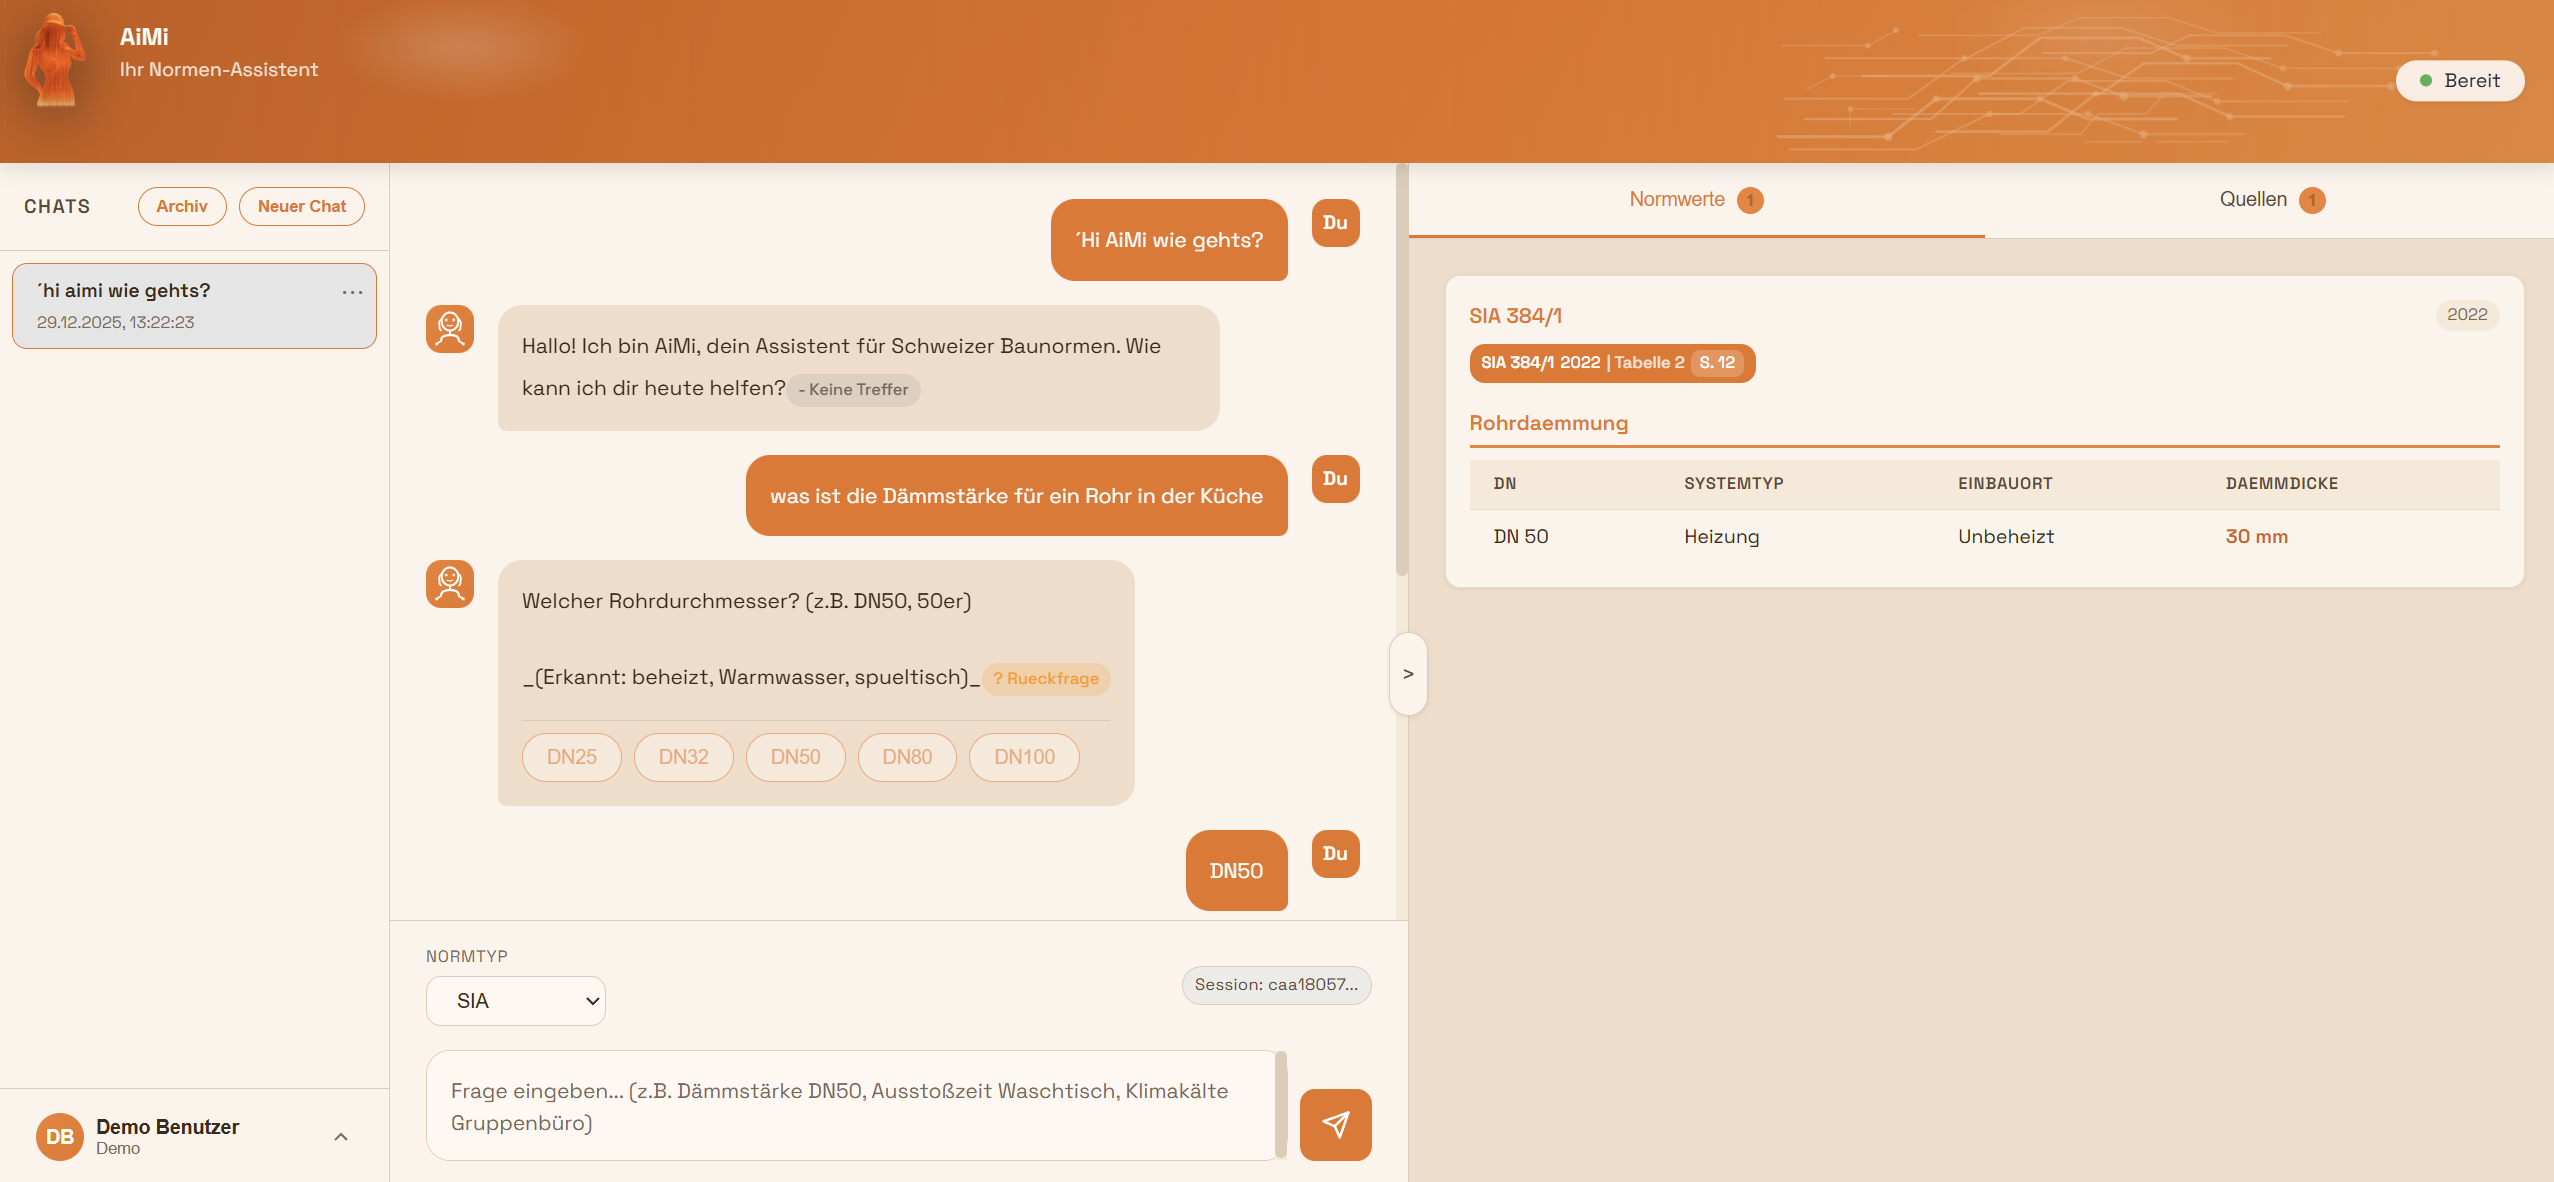Image resolution: width=2554 pixels, height=1182 pixels.
Task: Open the Normtyp SIA dropdown
Action: (516, 1001)
